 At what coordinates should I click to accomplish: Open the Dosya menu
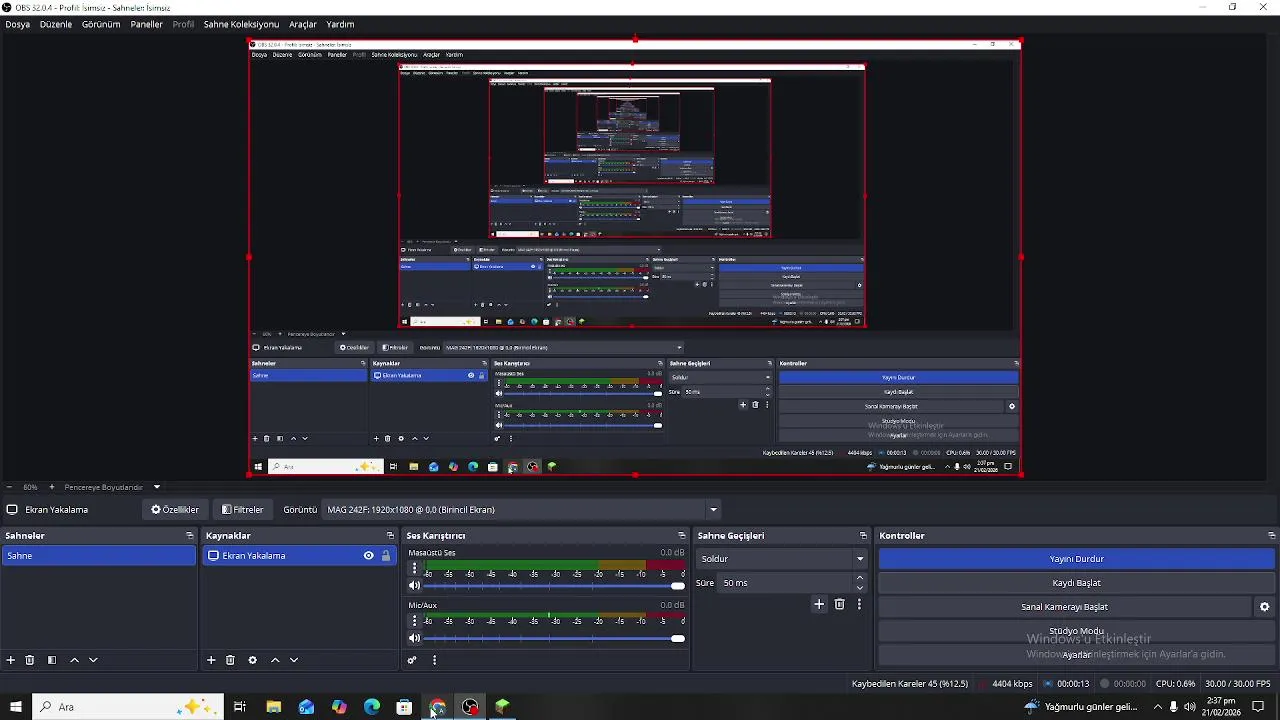click(x=18, y=24)
